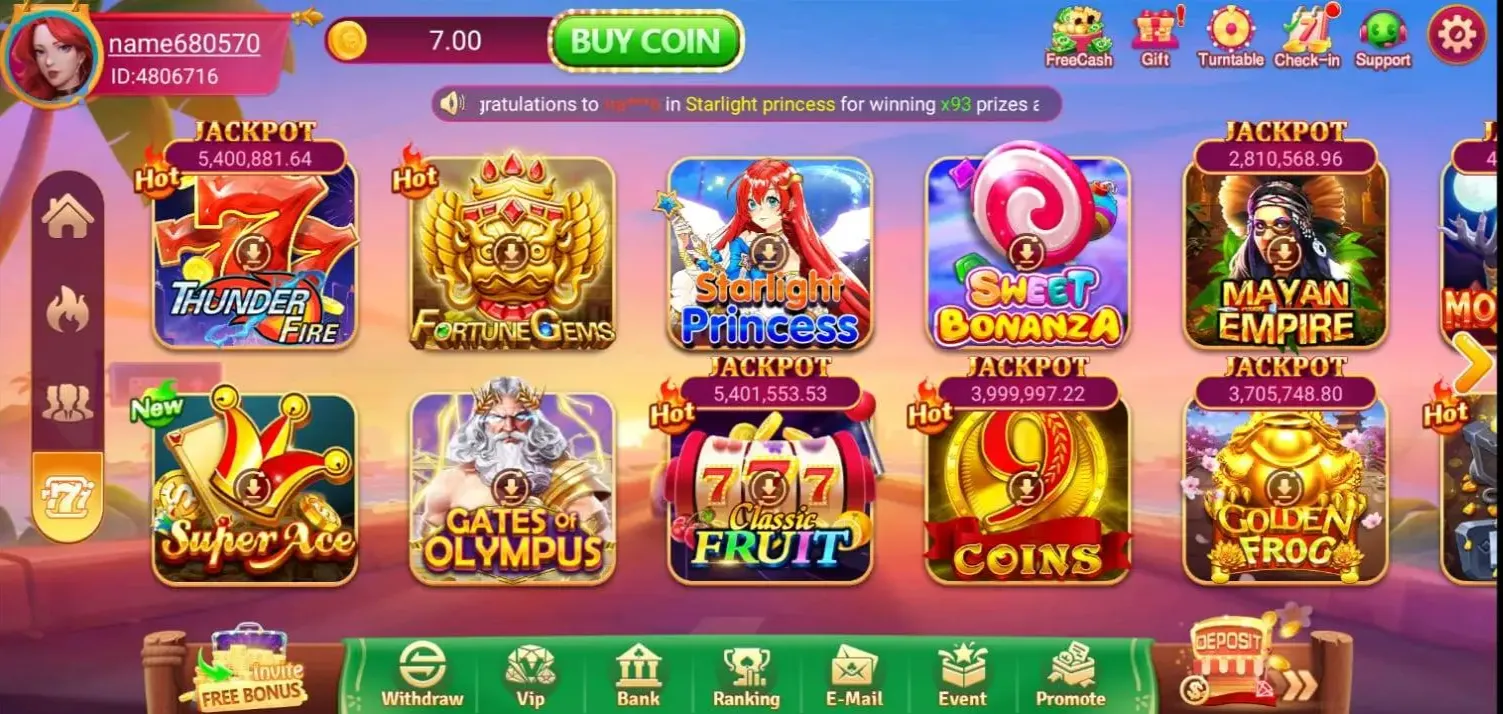Open the Withdraw option

point(422,675)
